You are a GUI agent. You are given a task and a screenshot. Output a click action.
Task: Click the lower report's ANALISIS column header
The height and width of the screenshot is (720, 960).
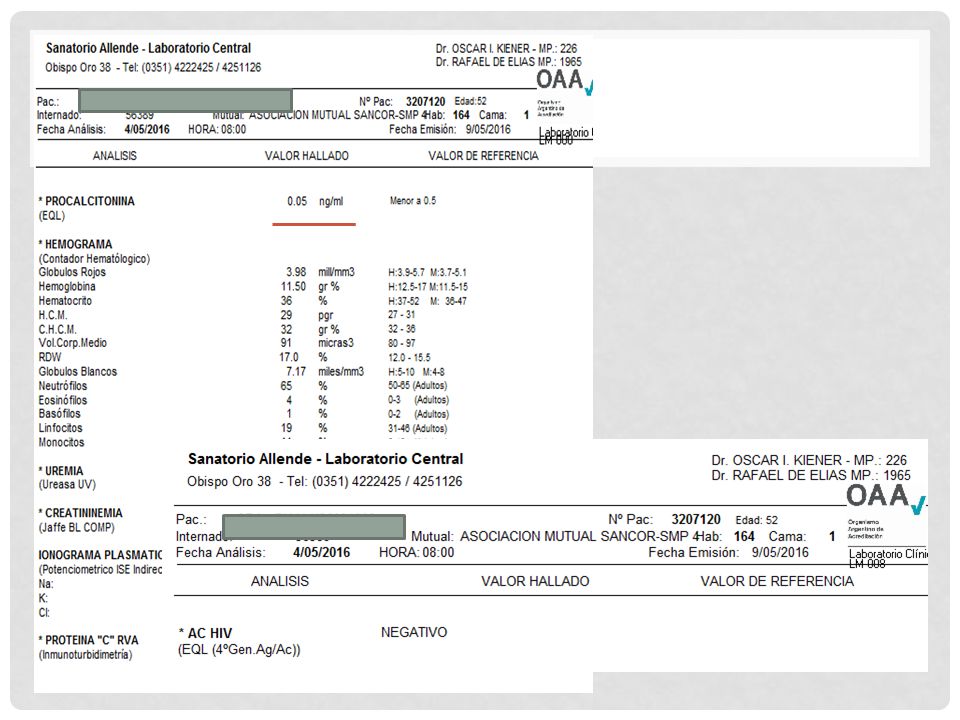pyautogui.click(x=280, y=582)
